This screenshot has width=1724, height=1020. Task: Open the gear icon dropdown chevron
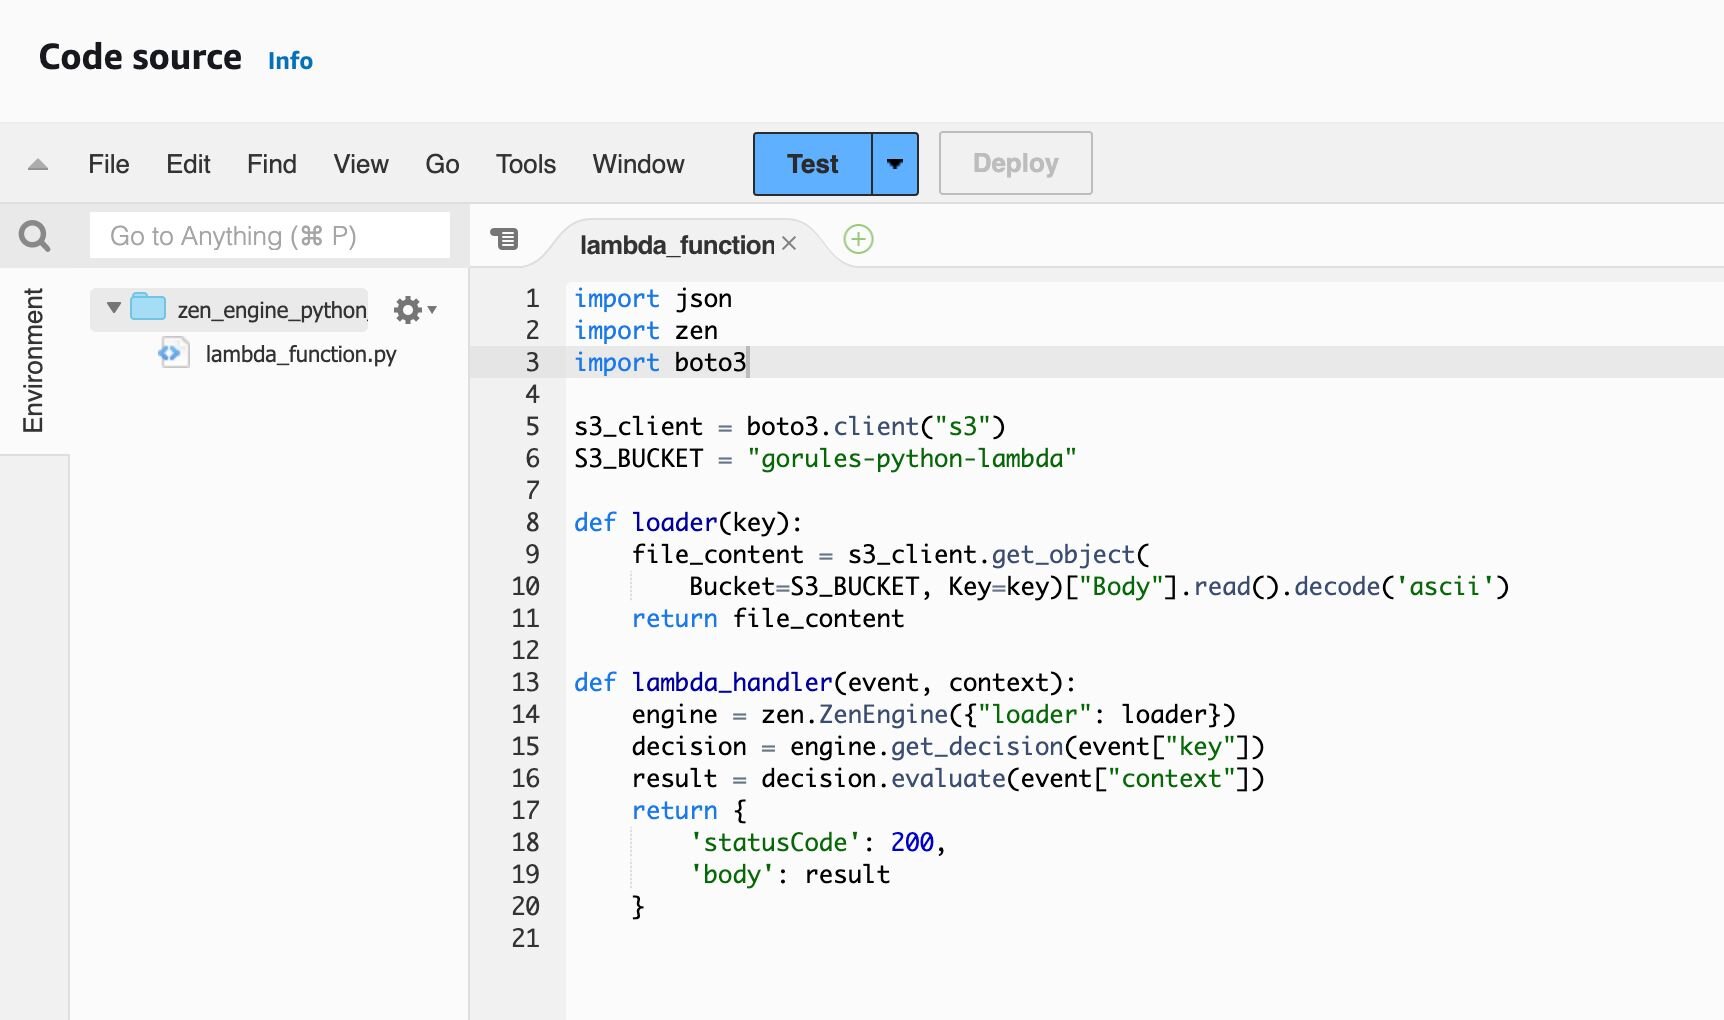point(430,310)
